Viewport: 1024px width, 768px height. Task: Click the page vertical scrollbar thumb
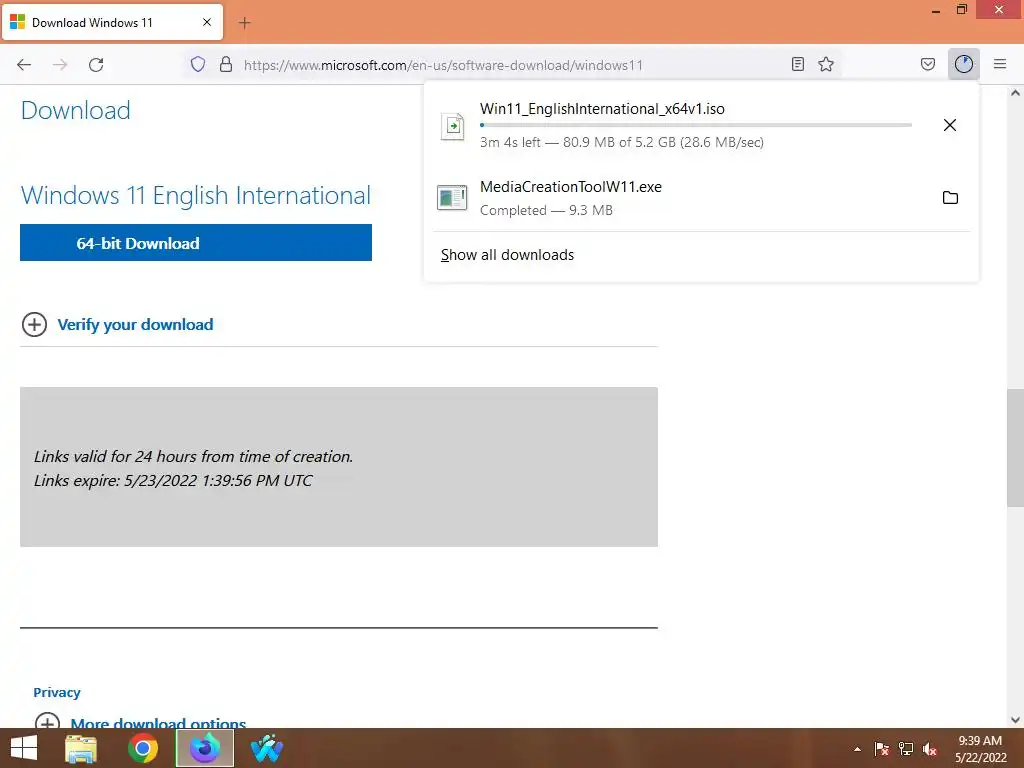[x=1015, y=448]
